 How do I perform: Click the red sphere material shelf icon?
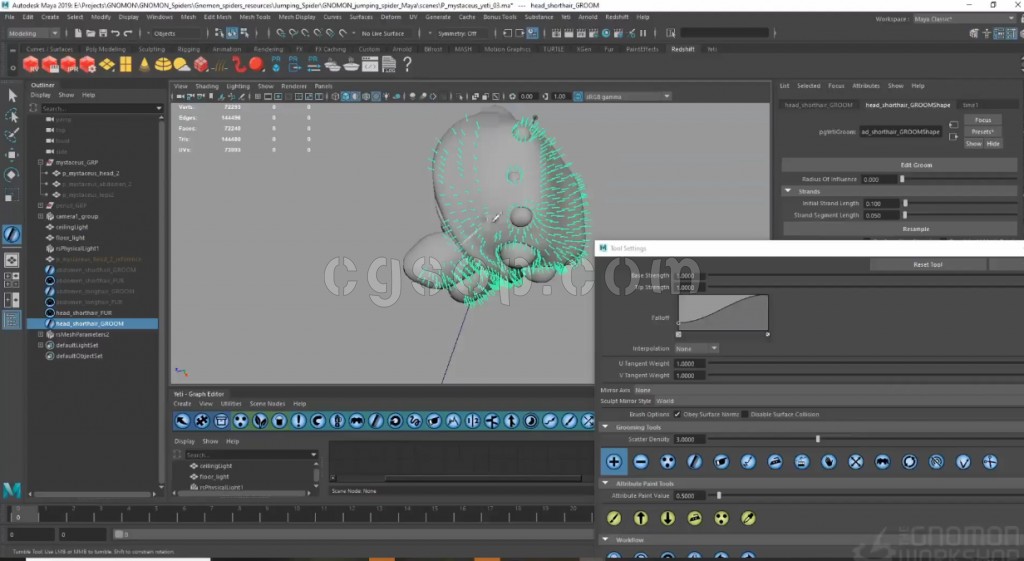coord(256,64)
